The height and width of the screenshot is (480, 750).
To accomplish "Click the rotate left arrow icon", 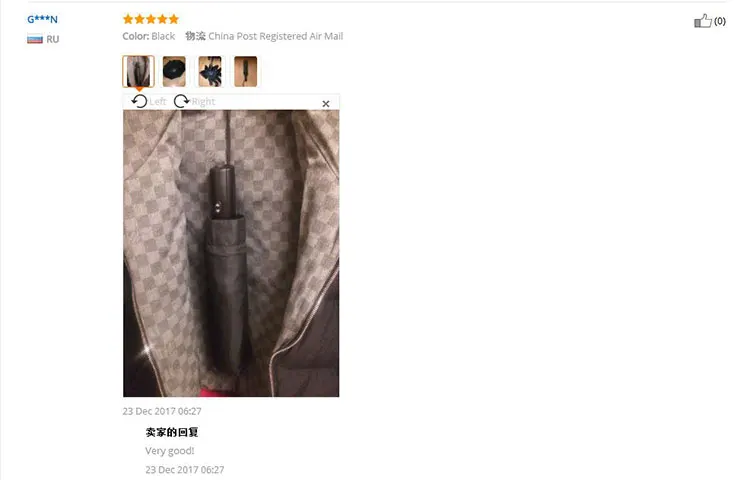I will (139, 101).
